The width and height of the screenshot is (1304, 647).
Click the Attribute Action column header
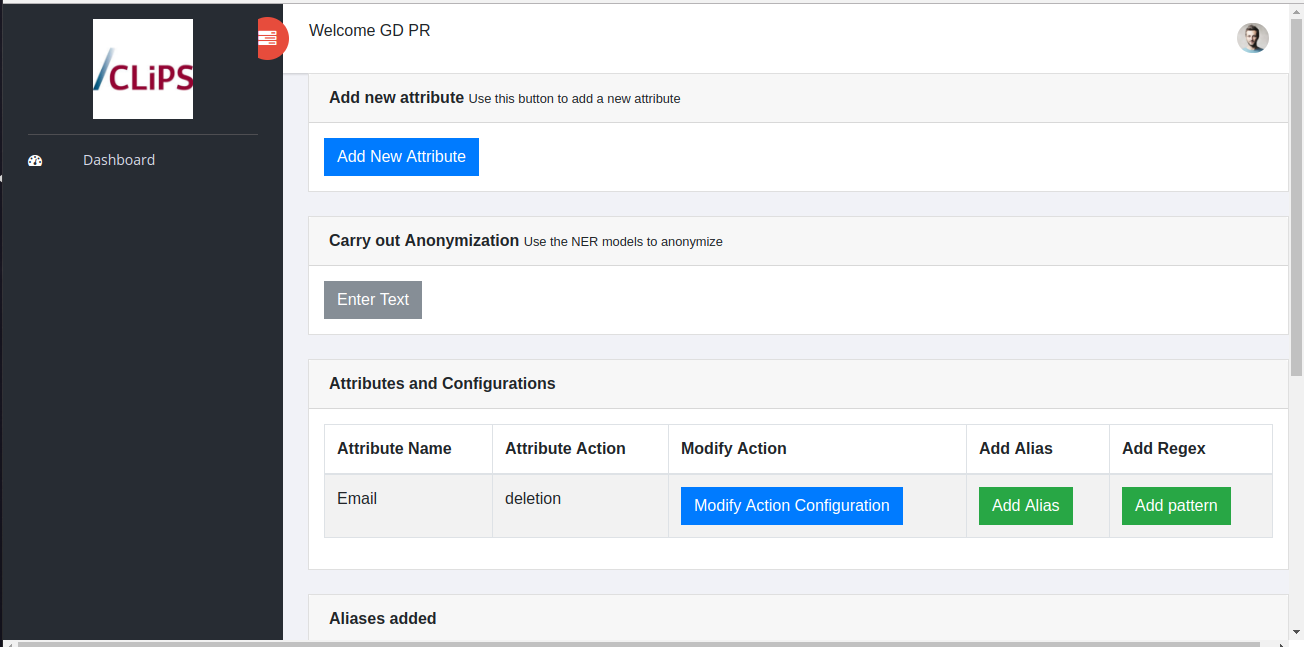(x=580, y=449)
